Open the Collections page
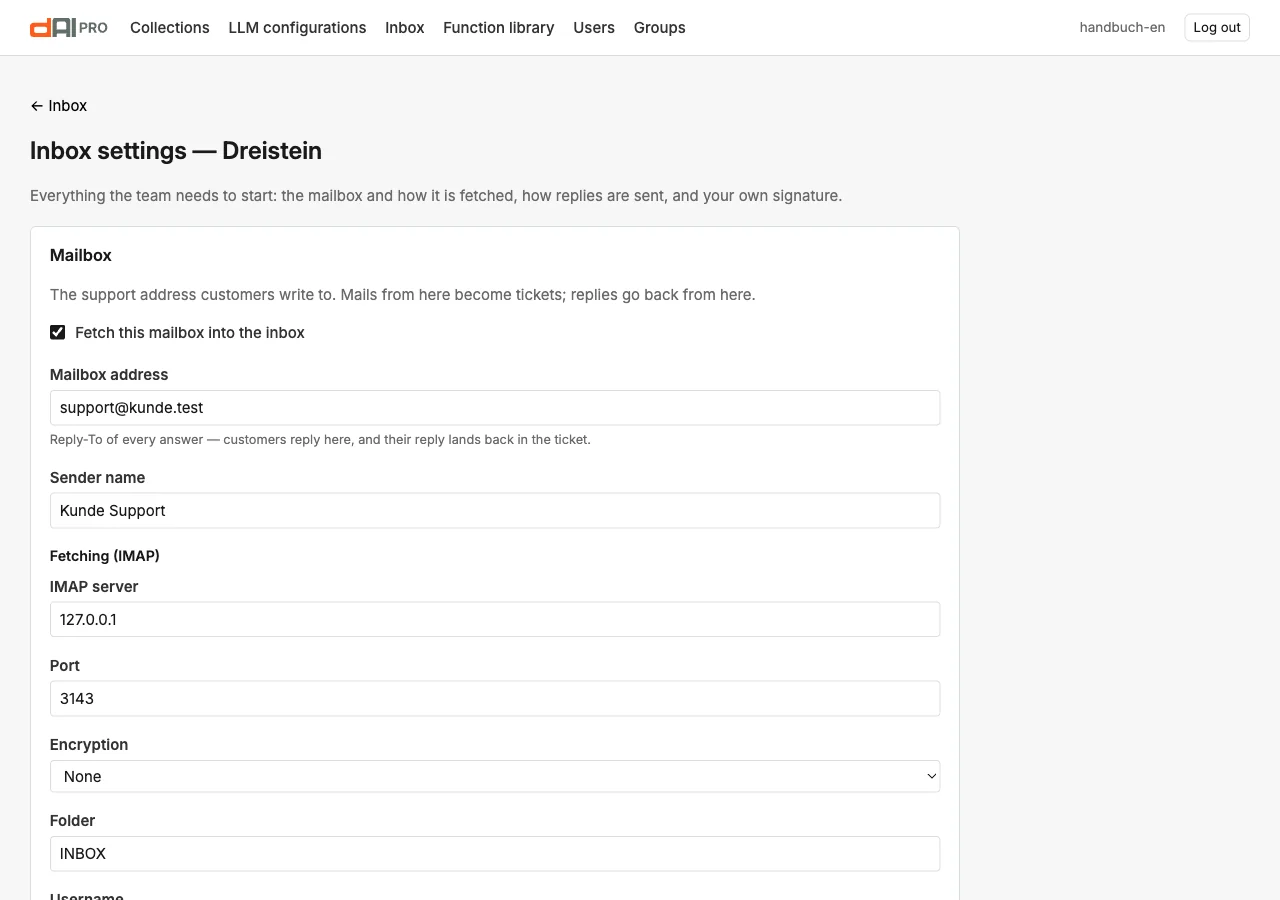1280x900 pixels. point(170,28)
